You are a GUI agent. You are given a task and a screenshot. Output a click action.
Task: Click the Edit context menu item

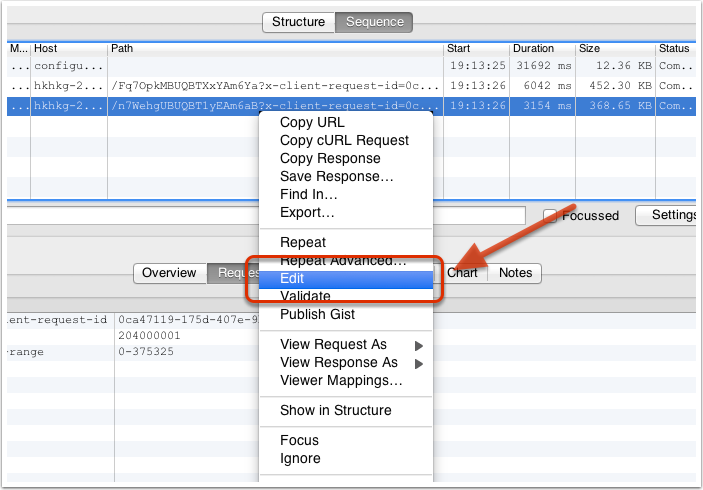pyautogui.click(x=293, y=280)
